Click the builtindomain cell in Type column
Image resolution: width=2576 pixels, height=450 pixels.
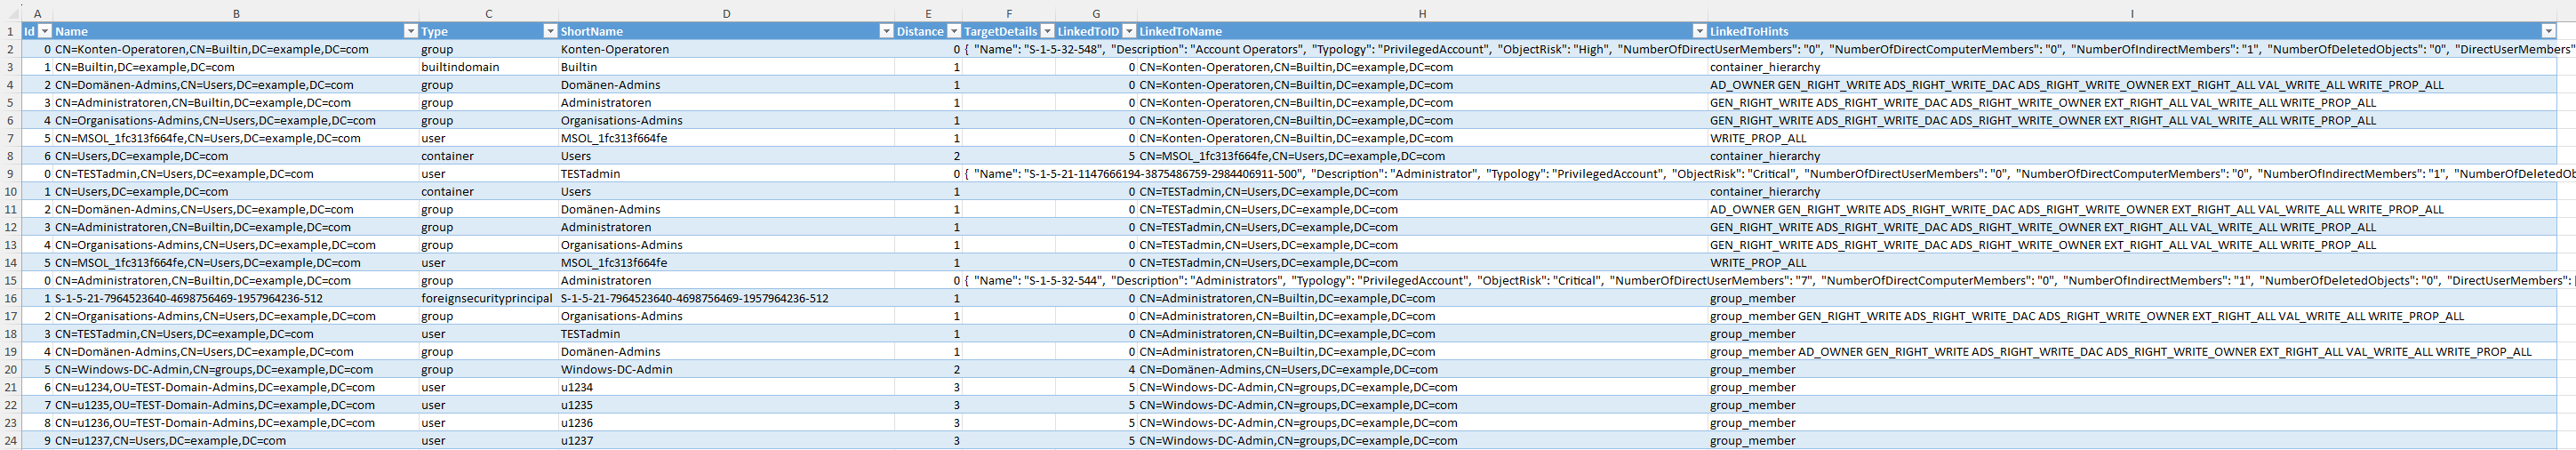point(460,67)
